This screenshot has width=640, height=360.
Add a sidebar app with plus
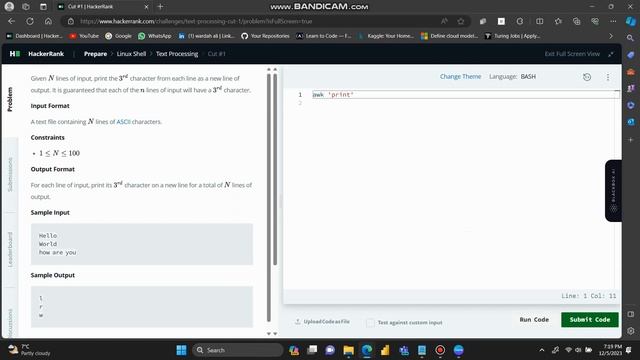631,140
